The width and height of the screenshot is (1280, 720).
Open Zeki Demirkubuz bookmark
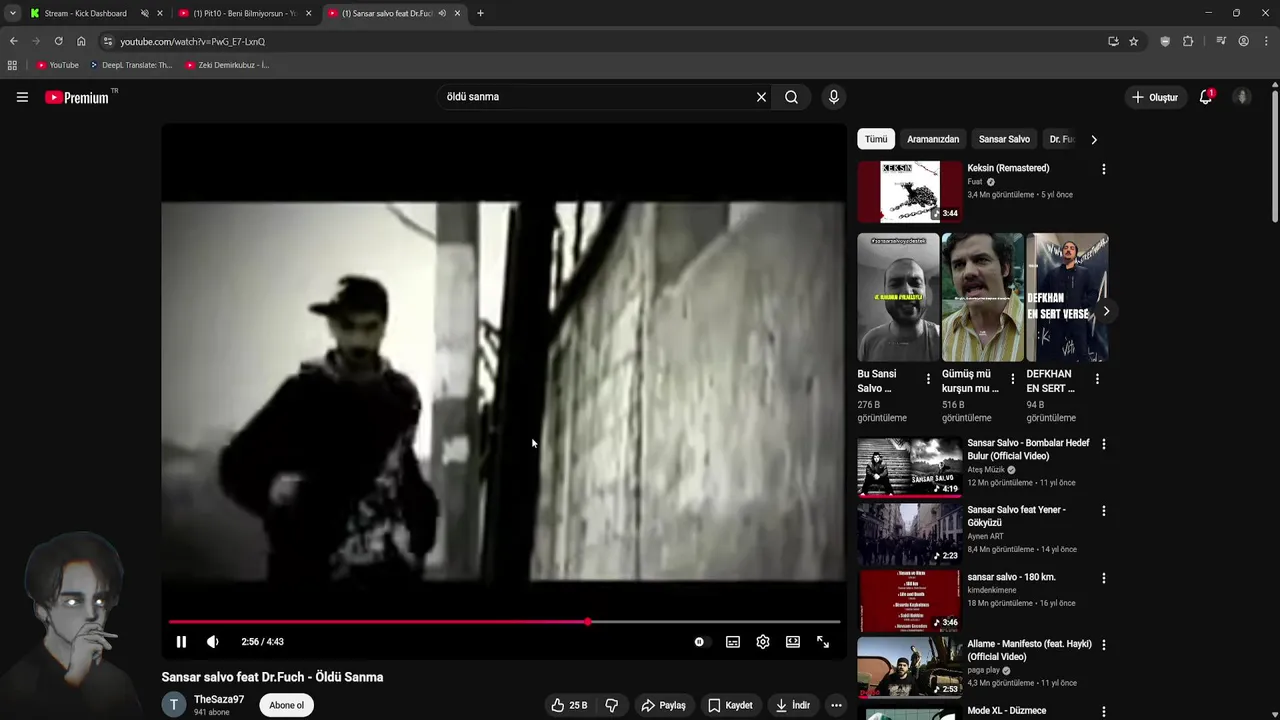pyautogui.click(x=227, y=65)
